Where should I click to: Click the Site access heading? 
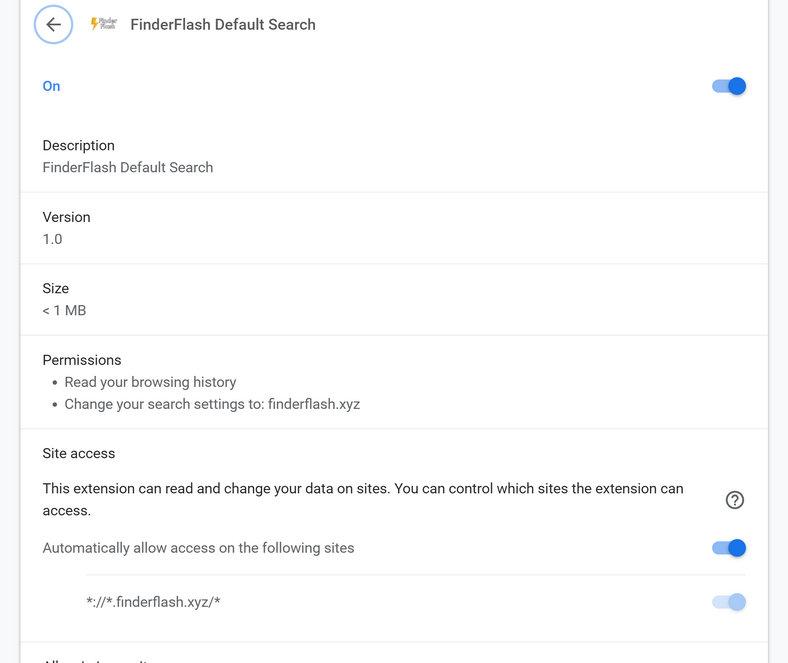[x=79, y=453]
